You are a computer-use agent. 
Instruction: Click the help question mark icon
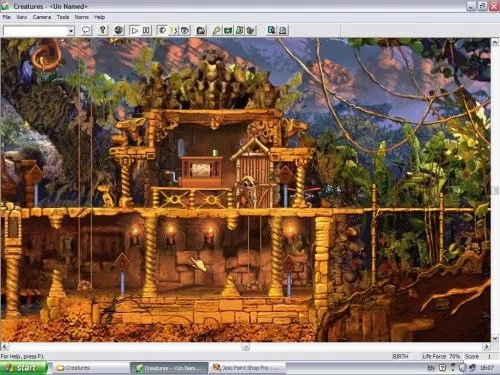103,30
